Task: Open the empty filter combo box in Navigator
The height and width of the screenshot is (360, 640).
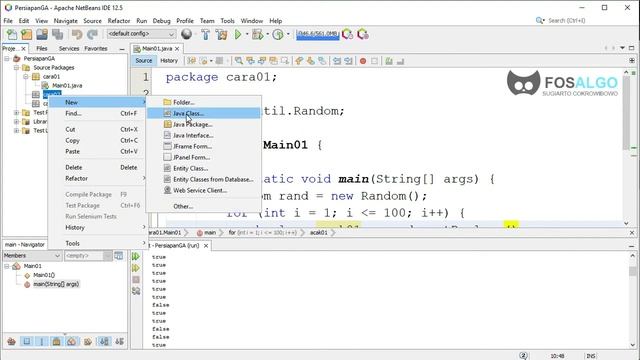Action: 88,256
